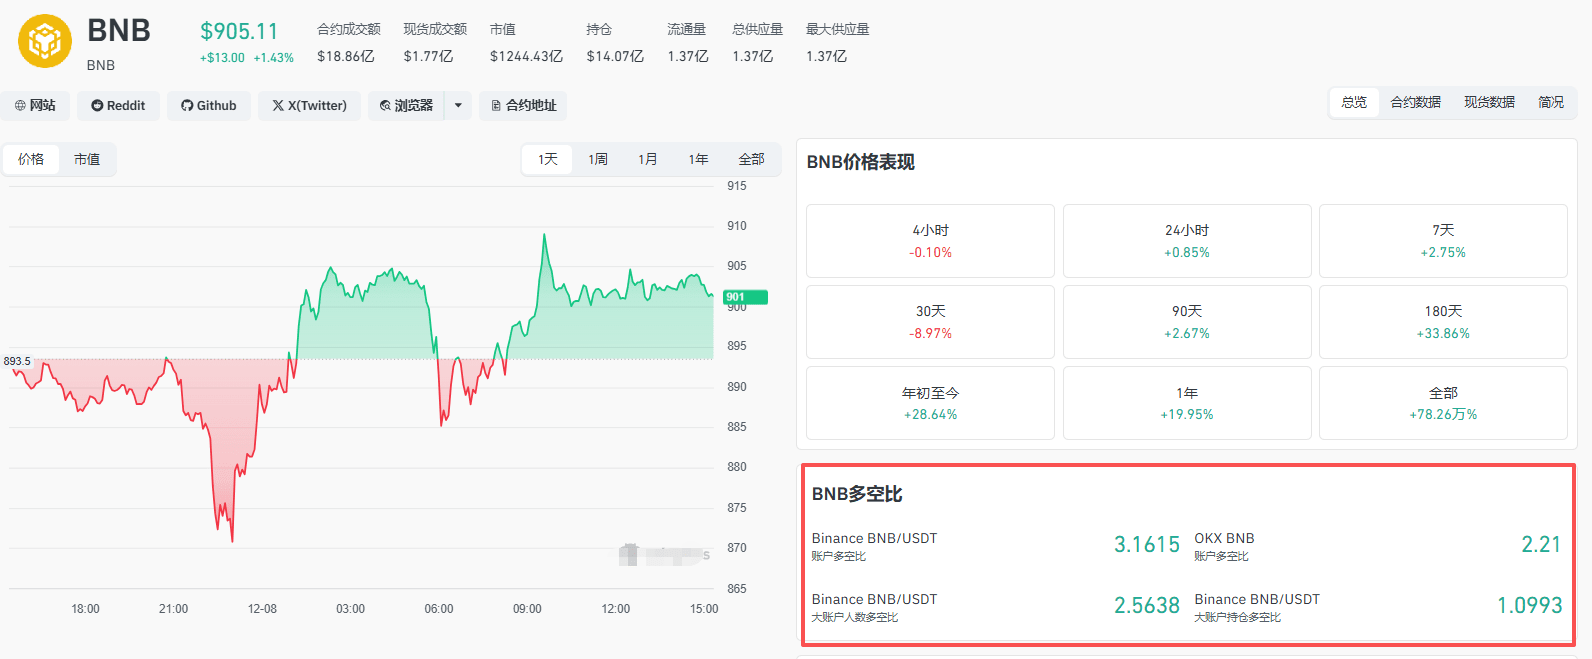This screenshot has width=1592, height=659.
Task: Click the OKX BNB ratio value 2.21
Action: point(1541,544)
